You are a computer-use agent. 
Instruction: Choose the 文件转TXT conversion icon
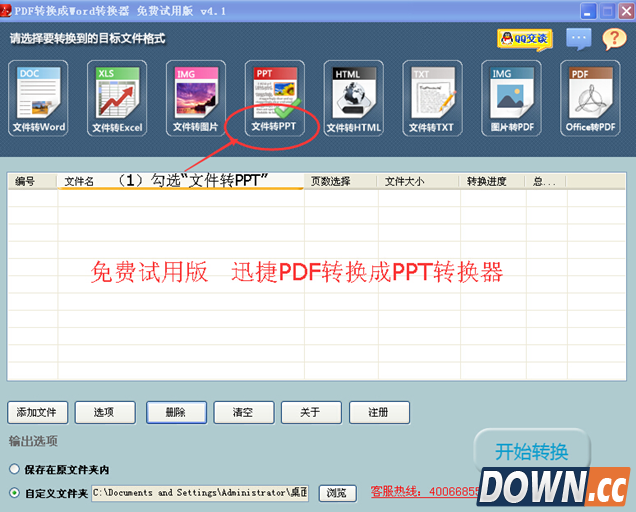432,98
